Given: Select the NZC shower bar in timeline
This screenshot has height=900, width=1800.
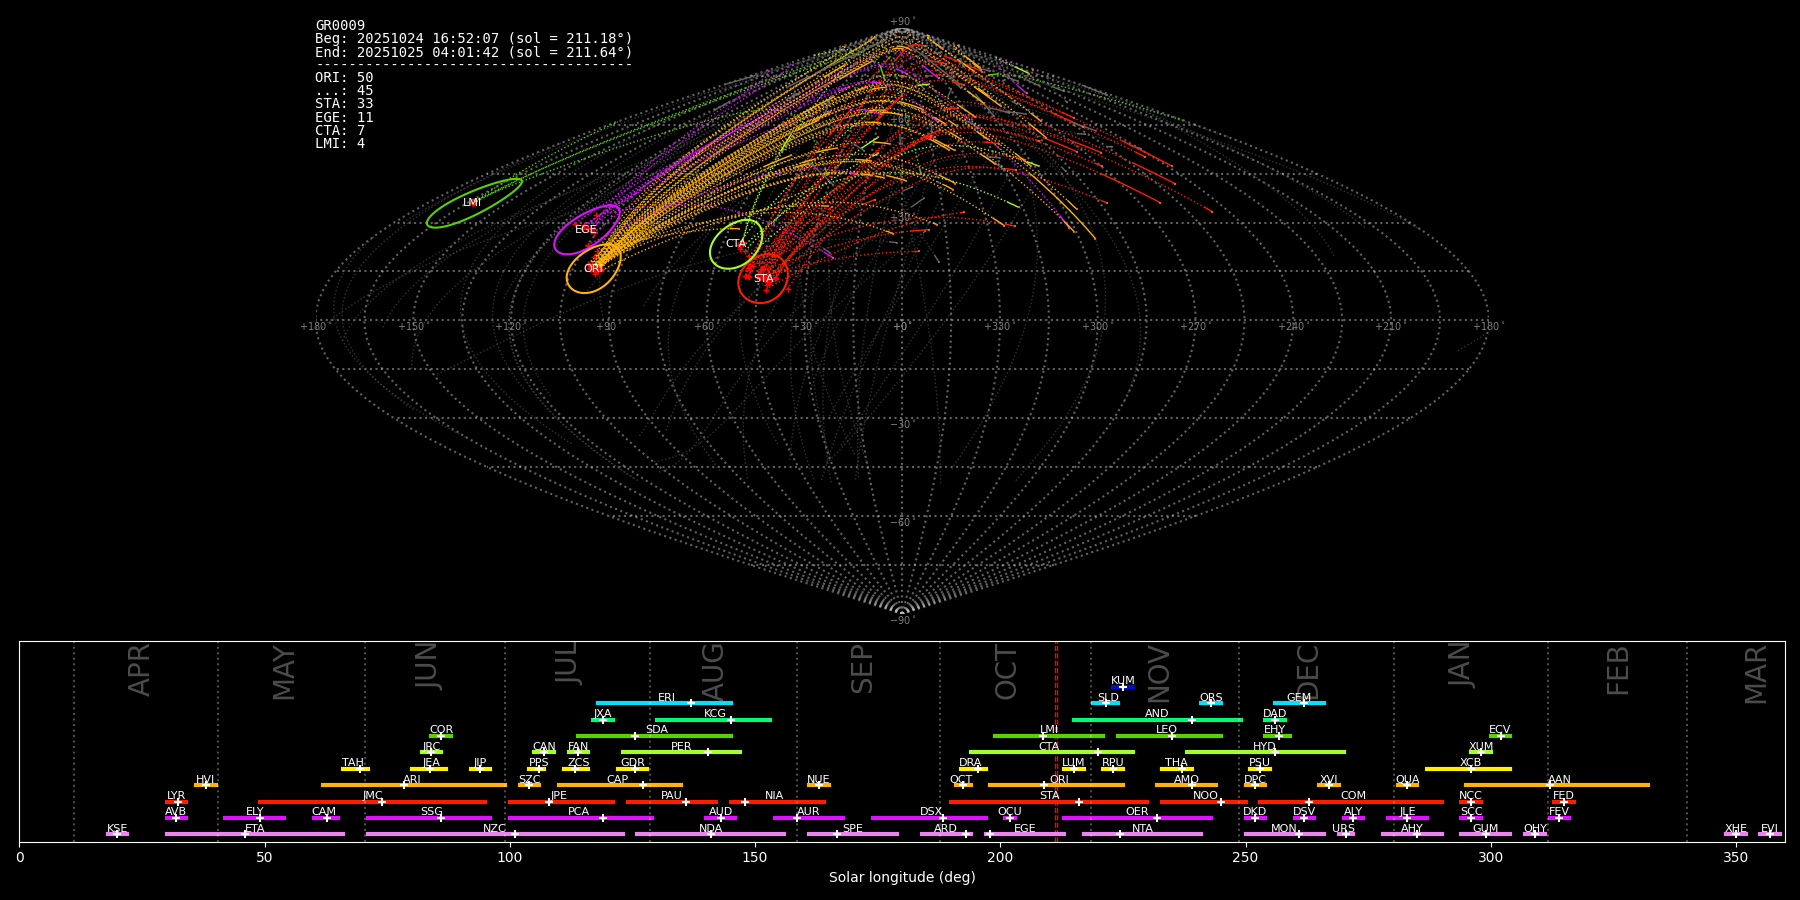Looking at the screenshot, I should coord(494,834).
